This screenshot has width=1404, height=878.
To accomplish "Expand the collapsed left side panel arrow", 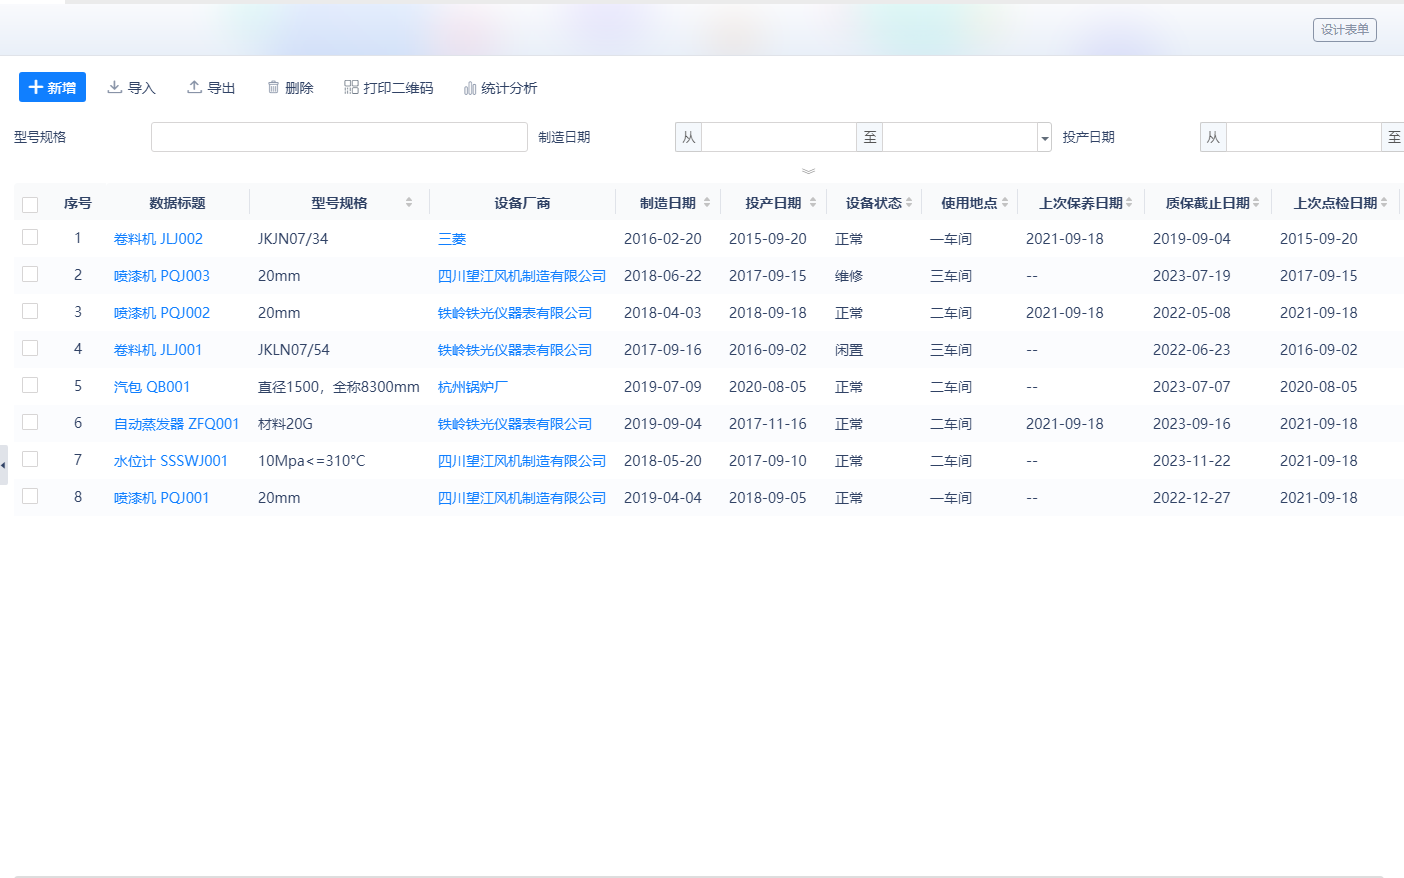I will click(4, 465).
